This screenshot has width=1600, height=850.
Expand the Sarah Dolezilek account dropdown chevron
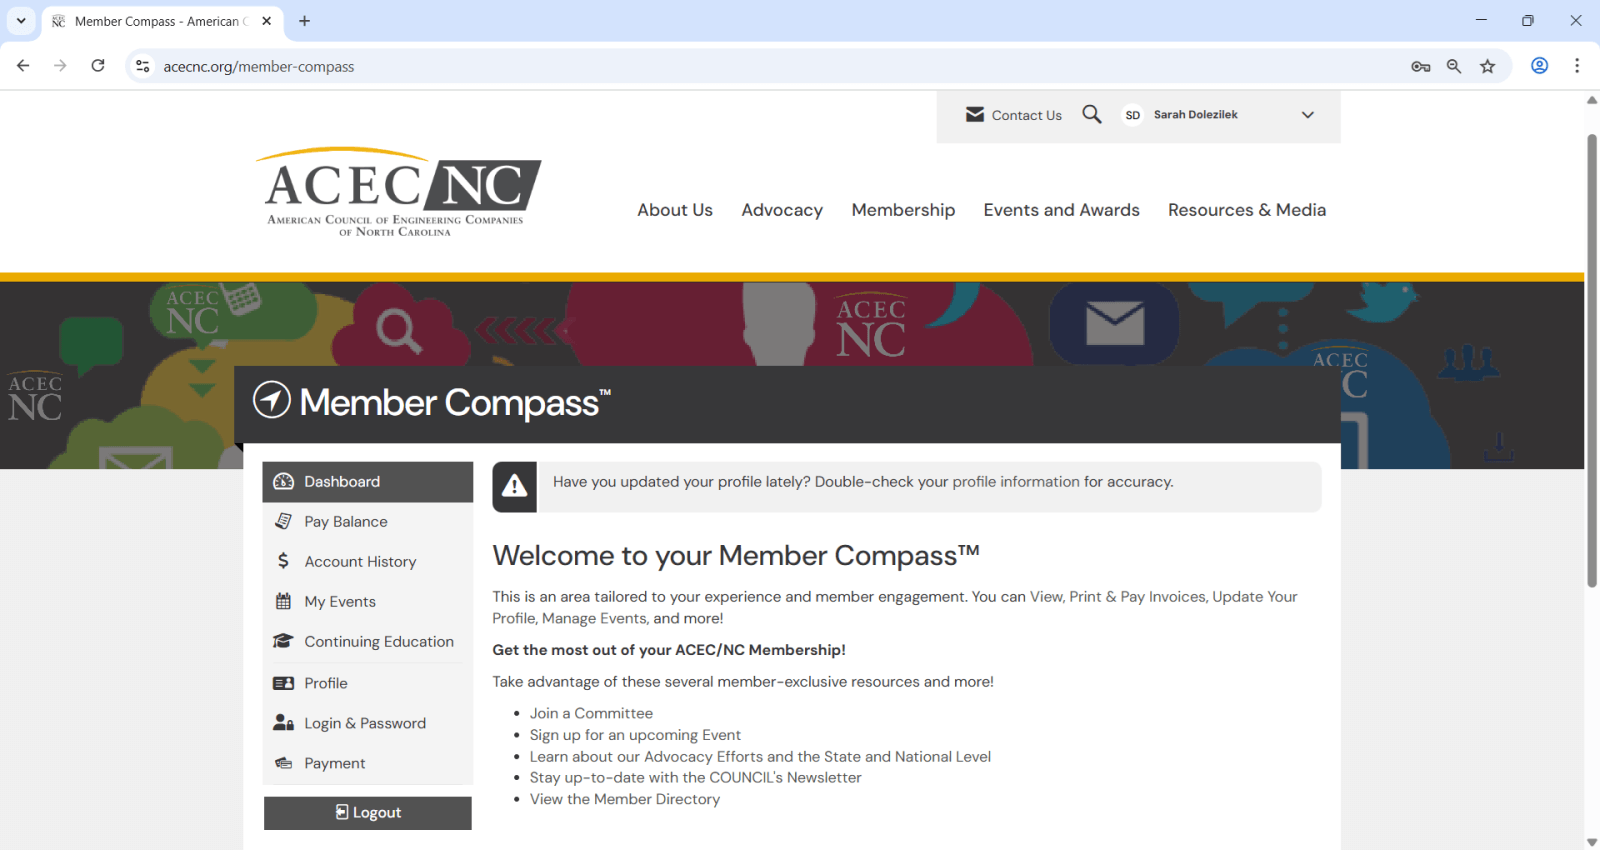coord(1307,115)
